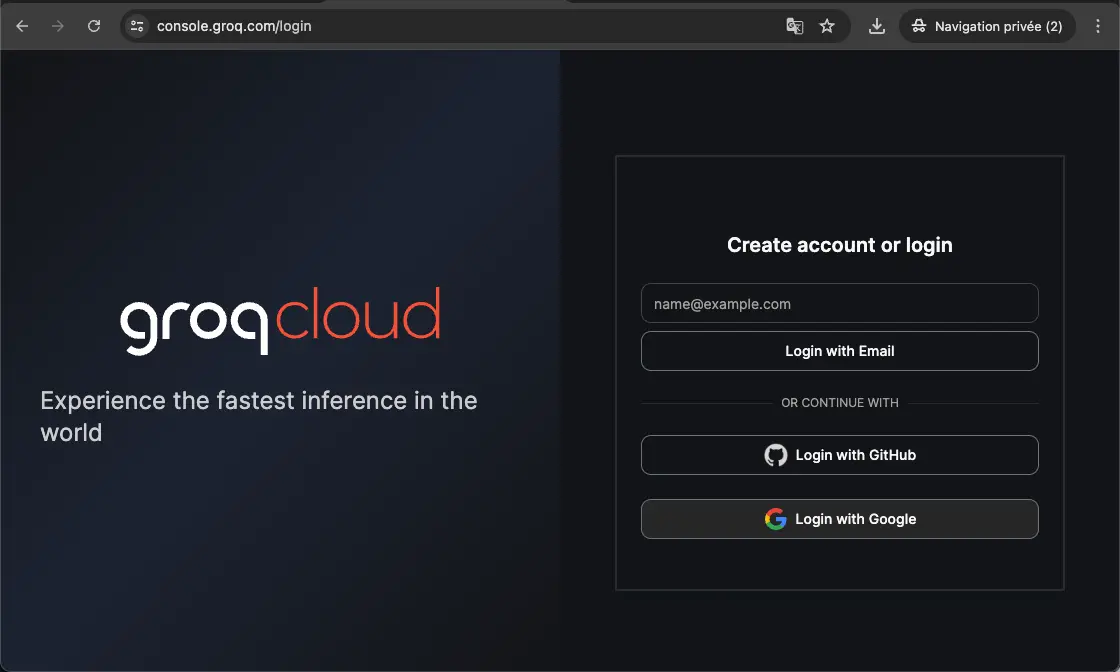Click the Create account or login heading

839,245
